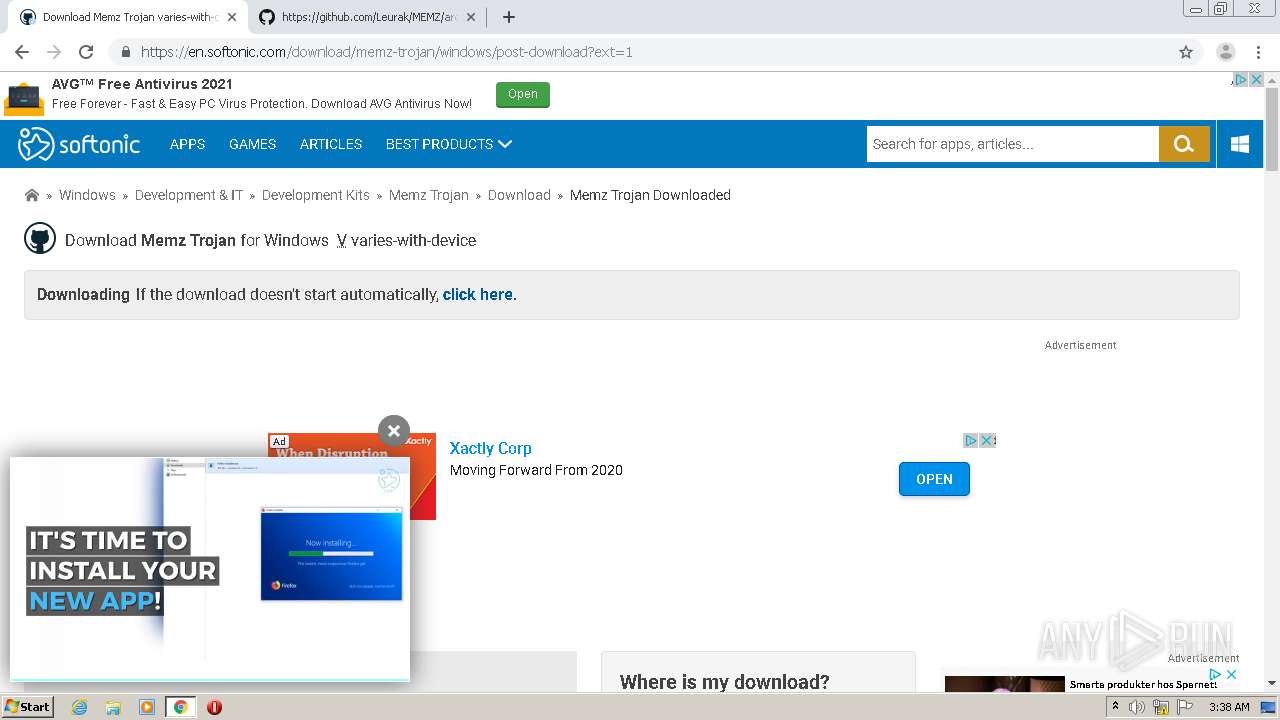
Task: Close the AVG top banner ad
Action: coord(1256,80)
